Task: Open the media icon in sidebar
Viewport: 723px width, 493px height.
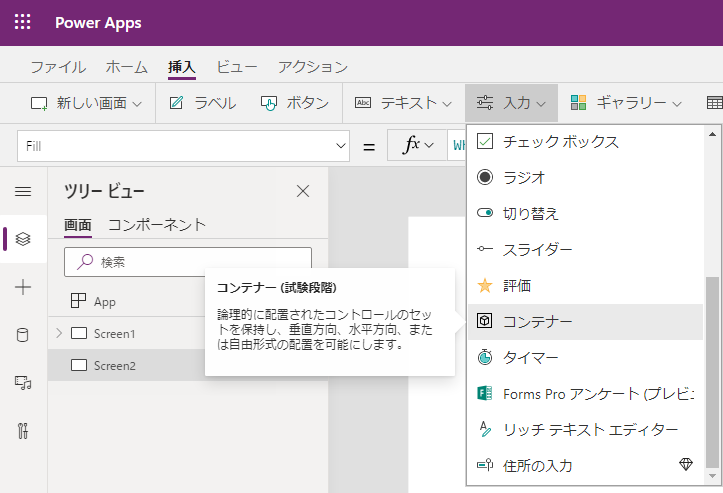Action: coord(23,383)
